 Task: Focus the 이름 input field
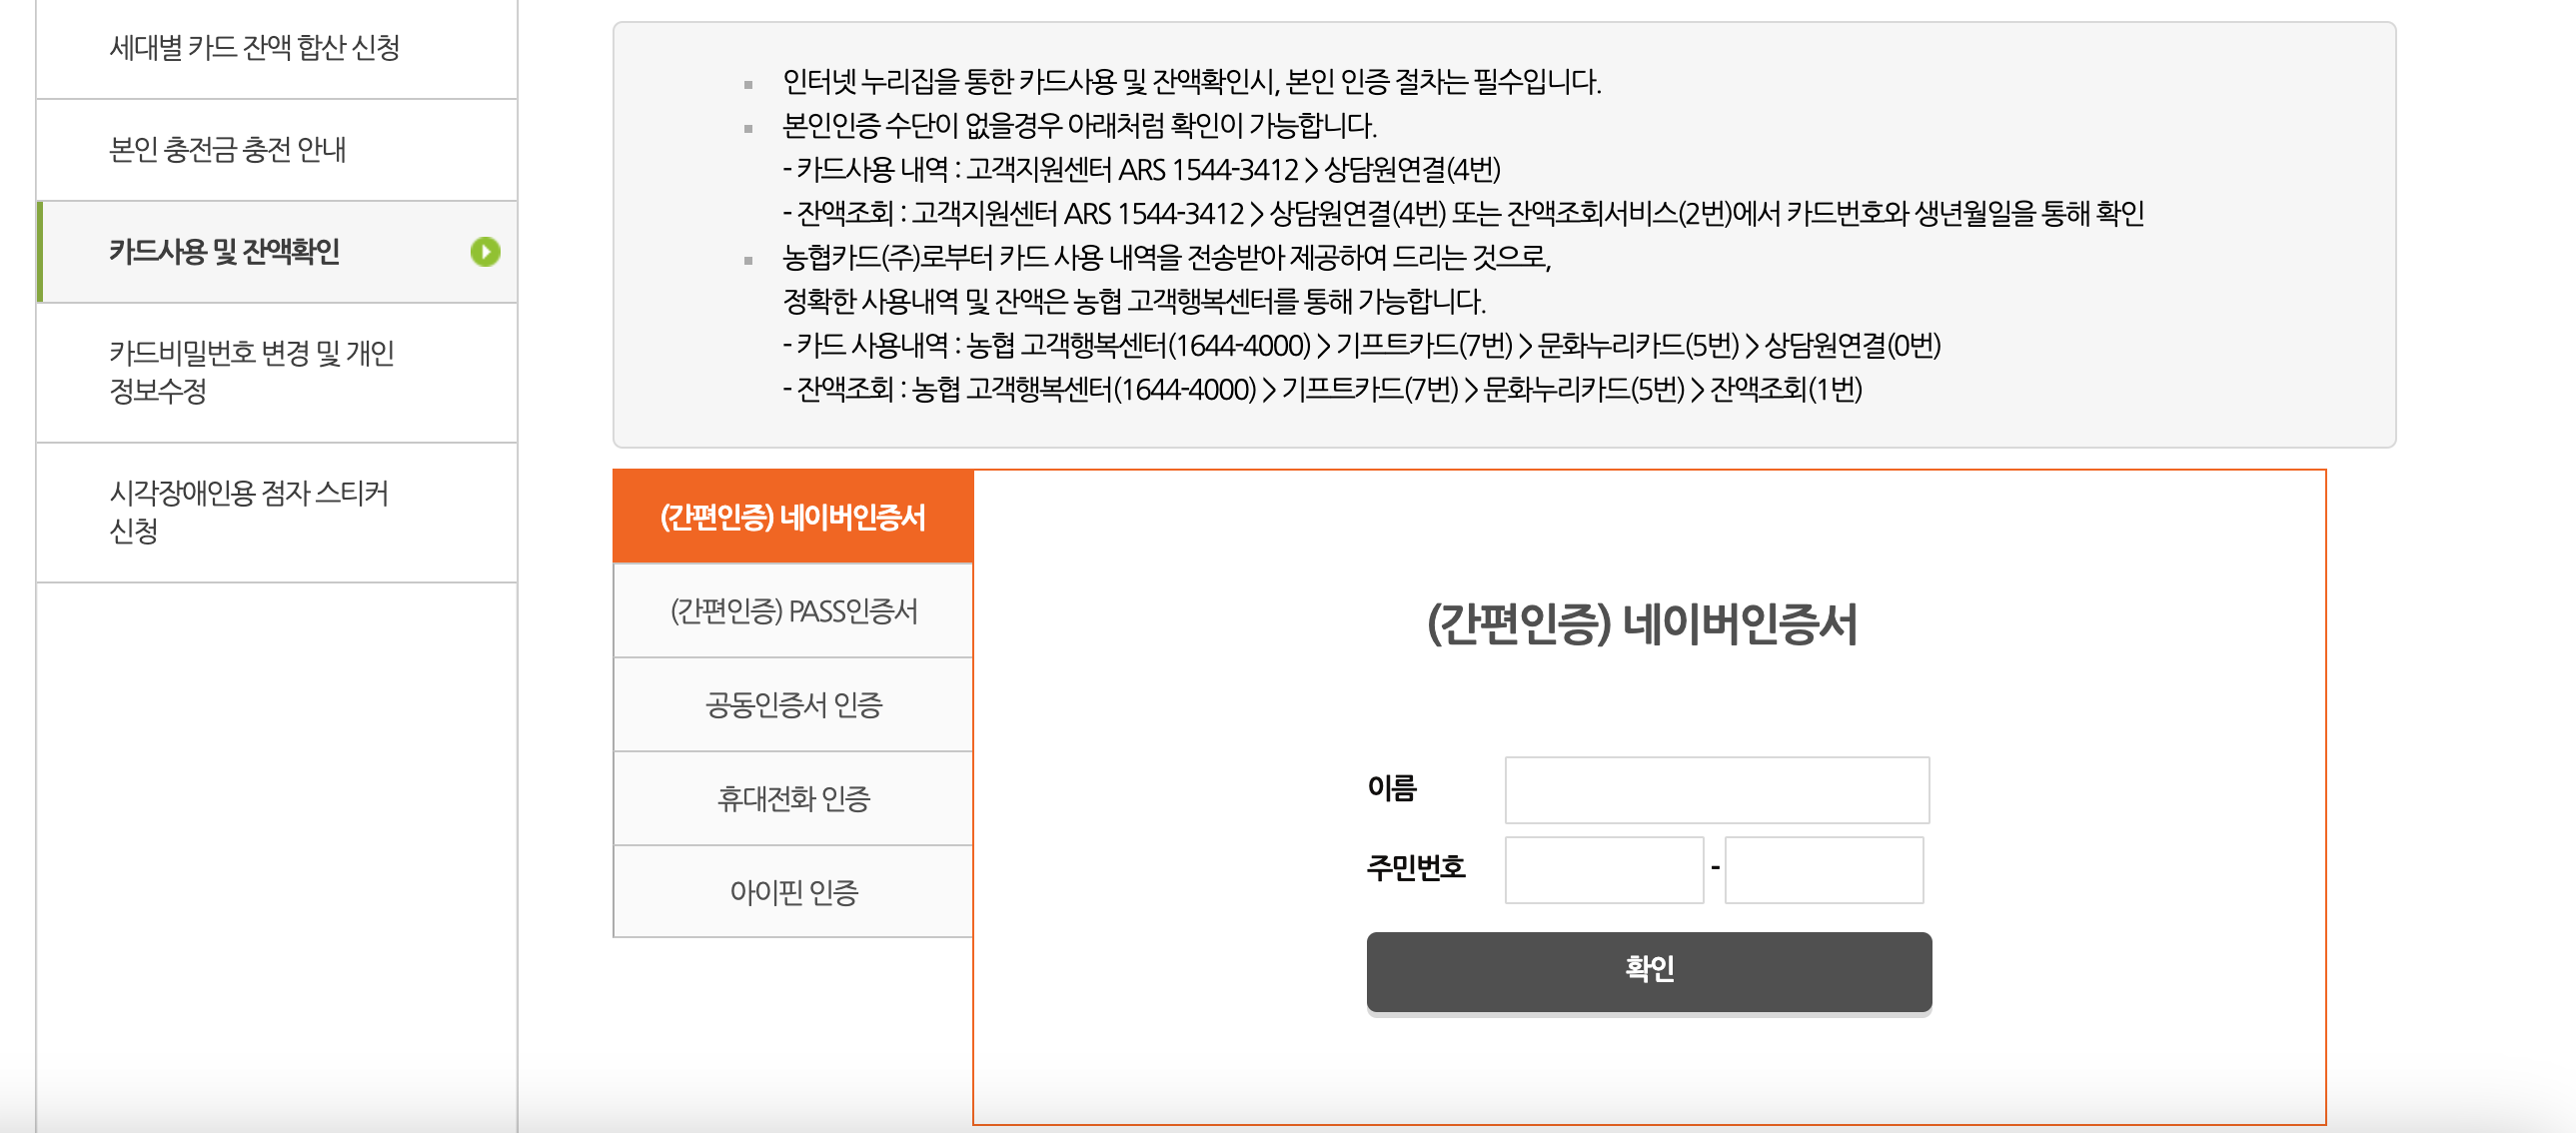1717,790
